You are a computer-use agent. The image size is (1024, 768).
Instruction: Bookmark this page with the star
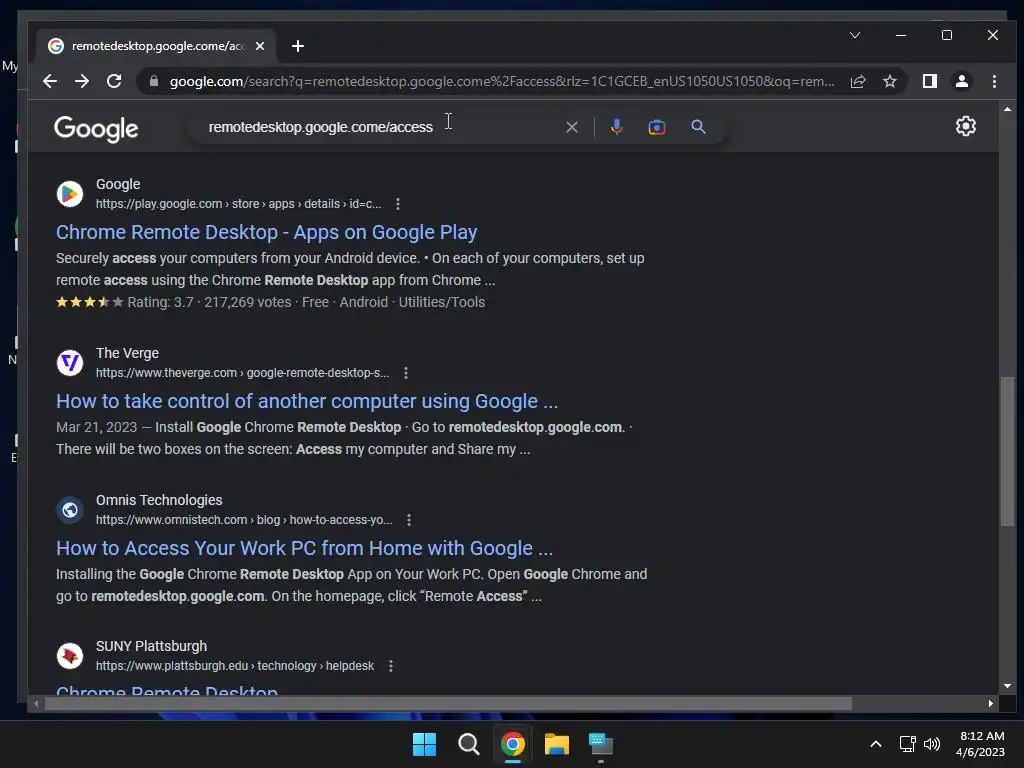pos(889,81)
